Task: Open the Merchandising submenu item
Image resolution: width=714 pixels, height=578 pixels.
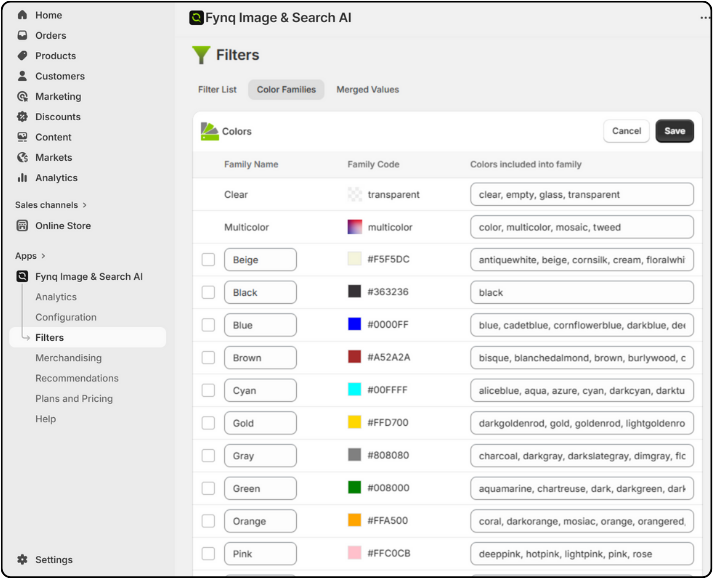Action: click(68, 358)
